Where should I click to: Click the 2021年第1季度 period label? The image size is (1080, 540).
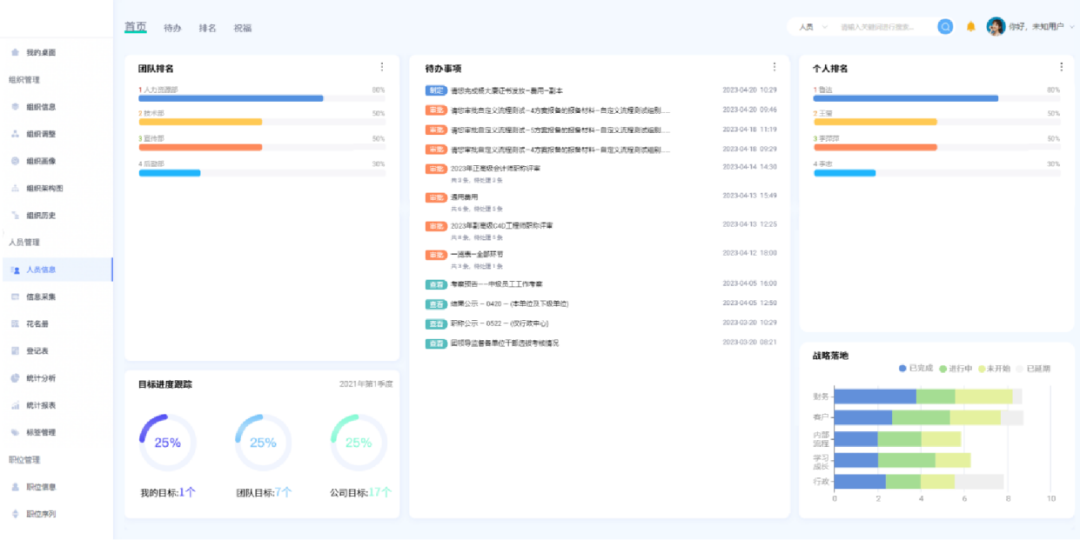click(366, 384)
